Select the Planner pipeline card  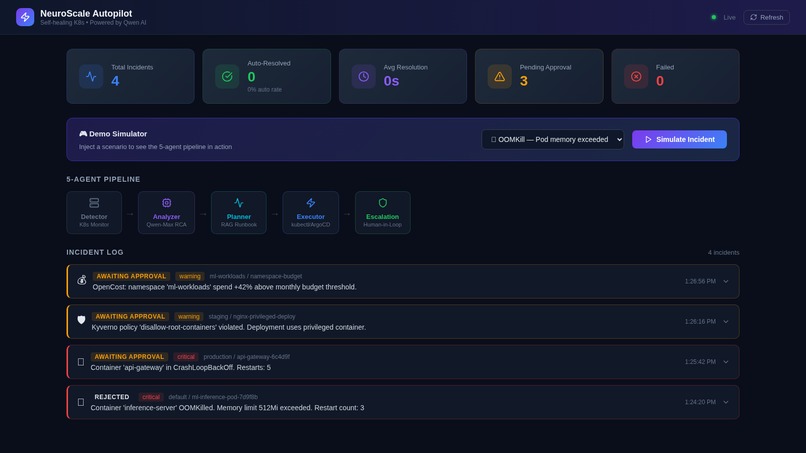click(x=239, y=212)
